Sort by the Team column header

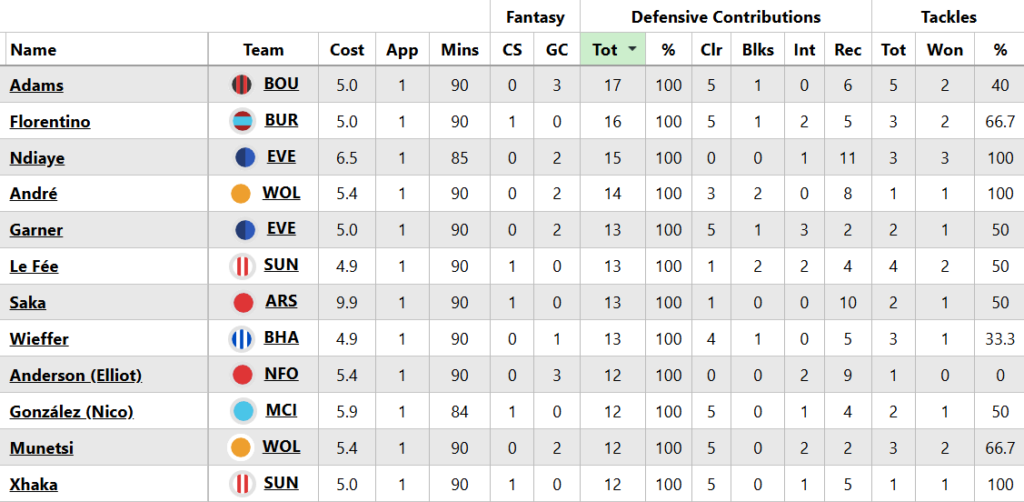tap(263, 50)
